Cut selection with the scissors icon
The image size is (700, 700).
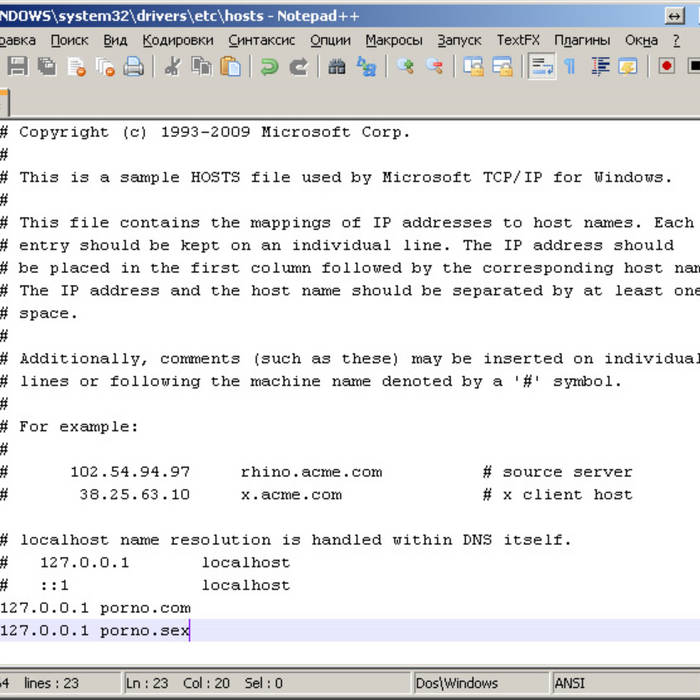(172, 67)
